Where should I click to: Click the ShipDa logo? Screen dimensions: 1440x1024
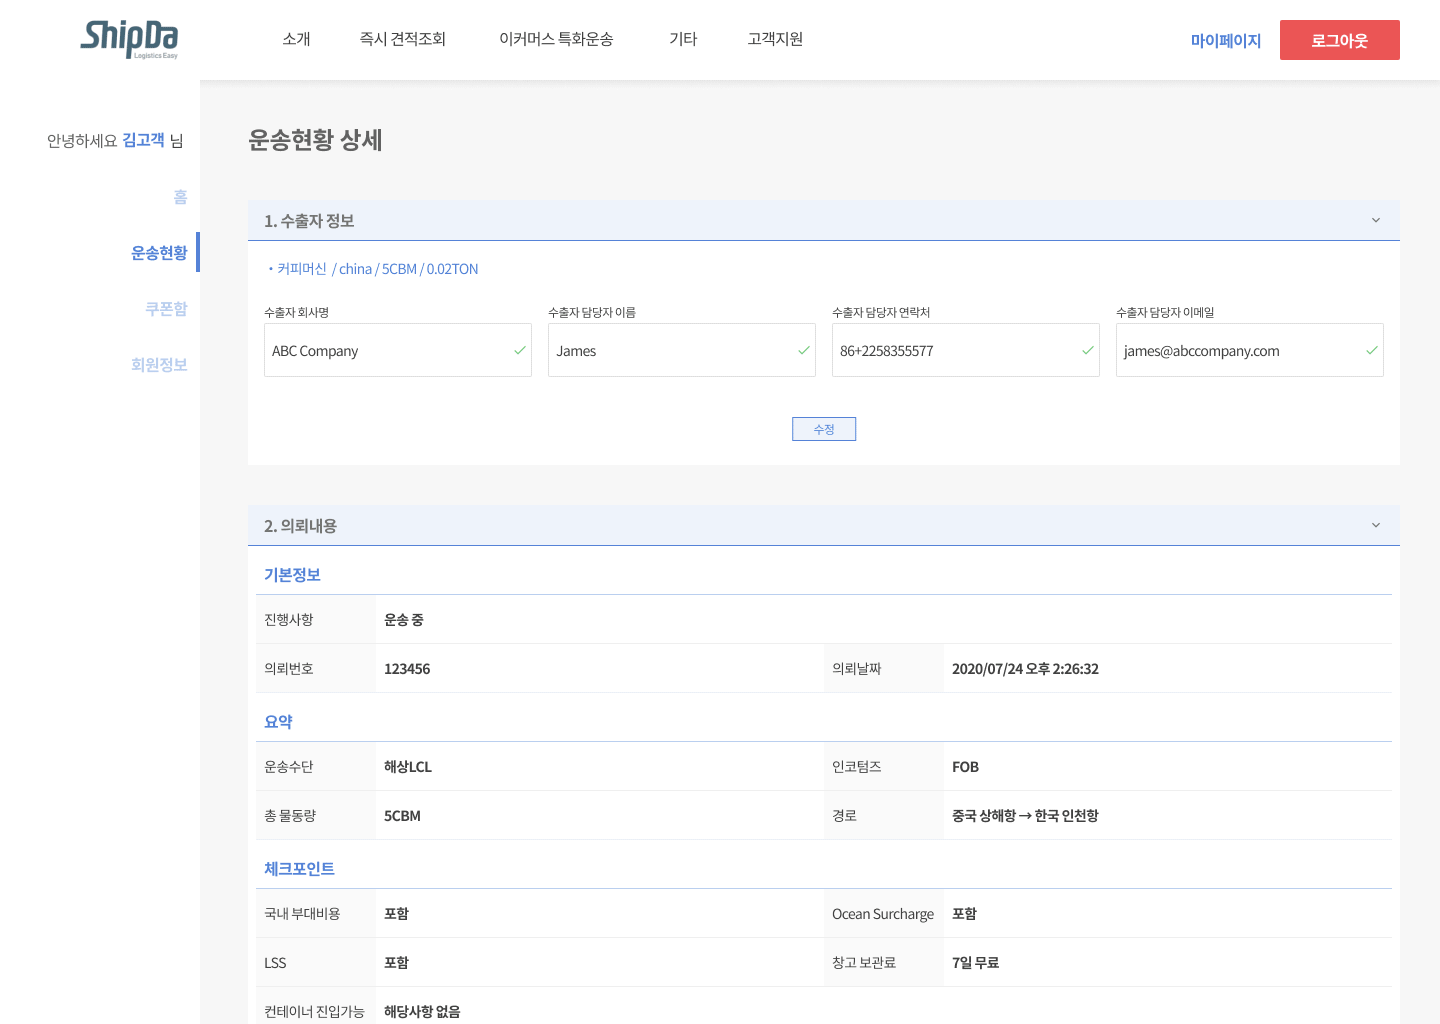[129, 39]
